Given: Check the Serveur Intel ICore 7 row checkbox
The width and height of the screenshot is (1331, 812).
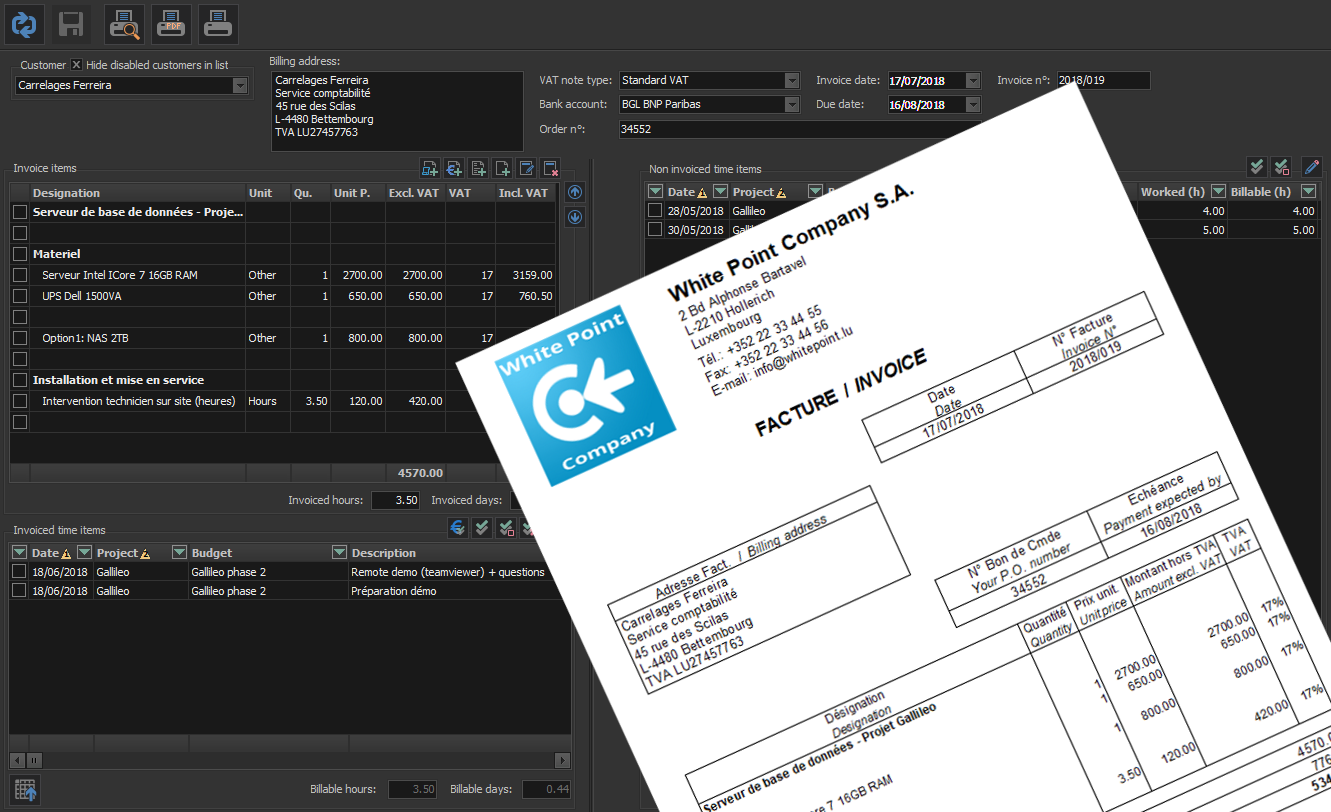Looking at the screenshot, I should [20, 275].
